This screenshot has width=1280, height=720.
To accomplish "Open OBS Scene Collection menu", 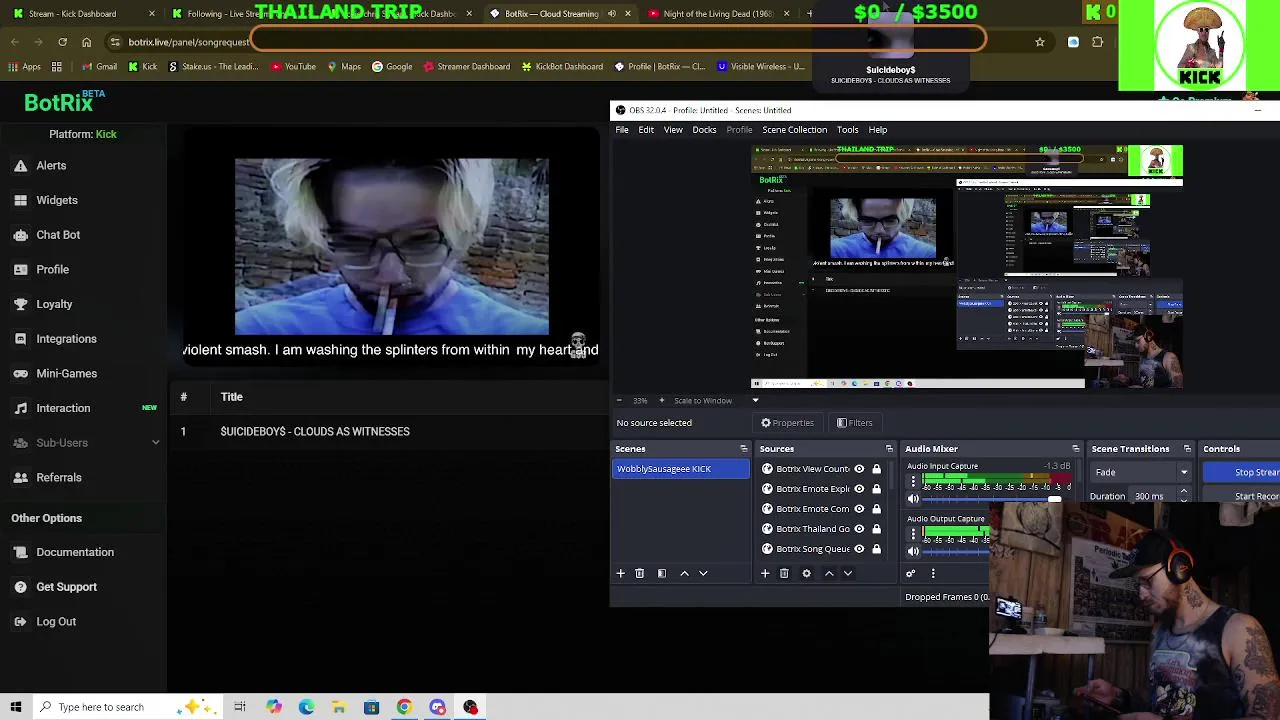I will click(x=795, y=130).
